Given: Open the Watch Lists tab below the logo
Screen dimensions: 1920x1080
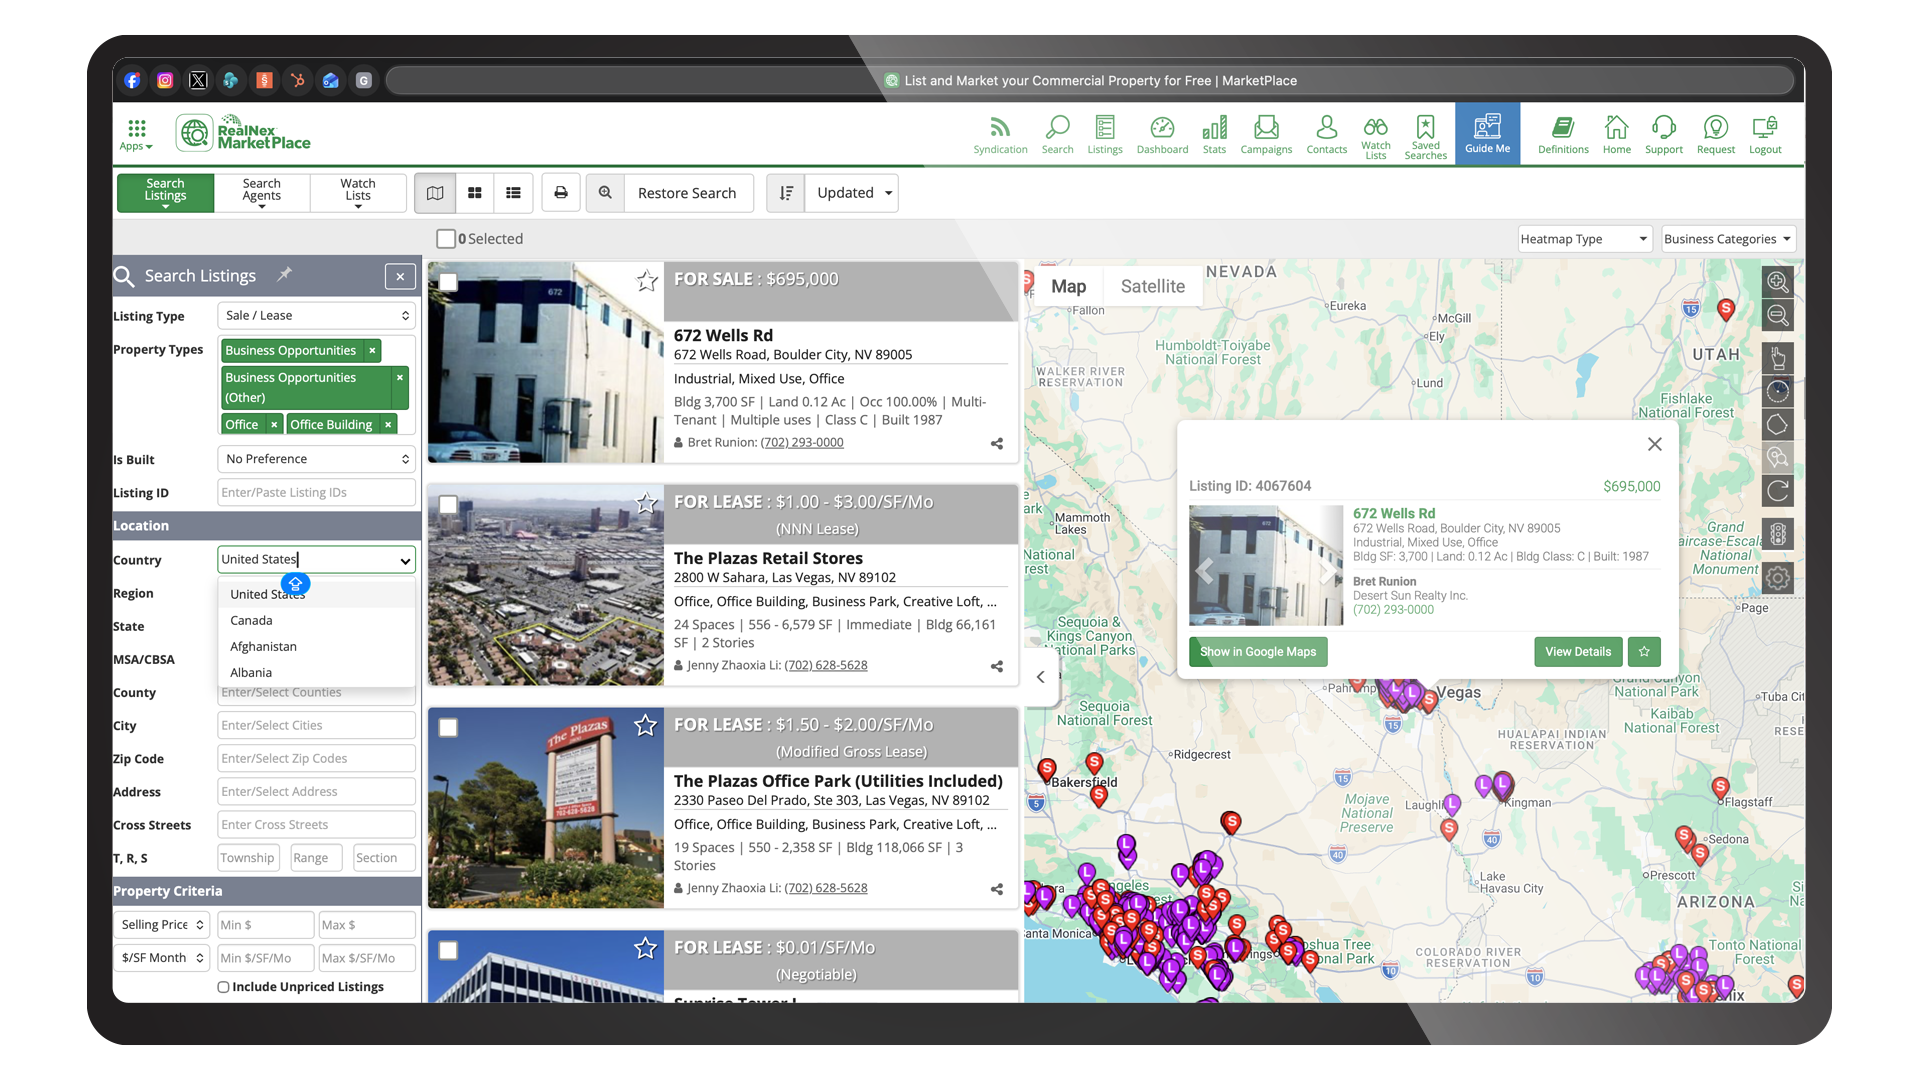Looking at the screenshot, I should (358, 192).
